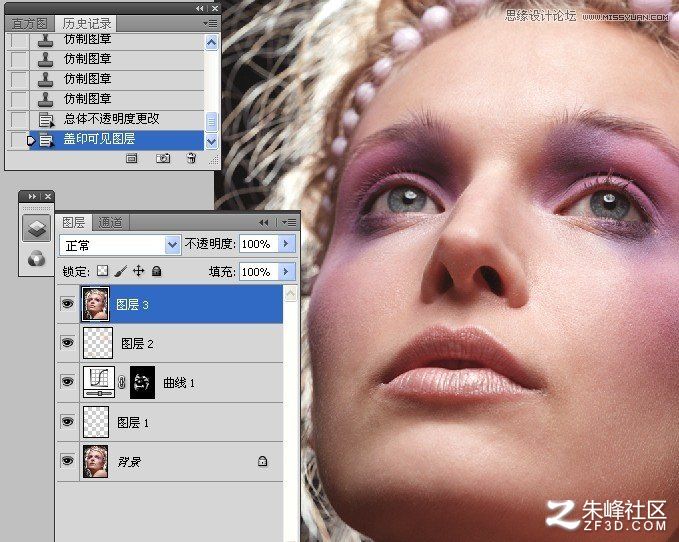Toggle history brush source box for 盖印可见图层
The image size is (679, 542).
point(17,140)
